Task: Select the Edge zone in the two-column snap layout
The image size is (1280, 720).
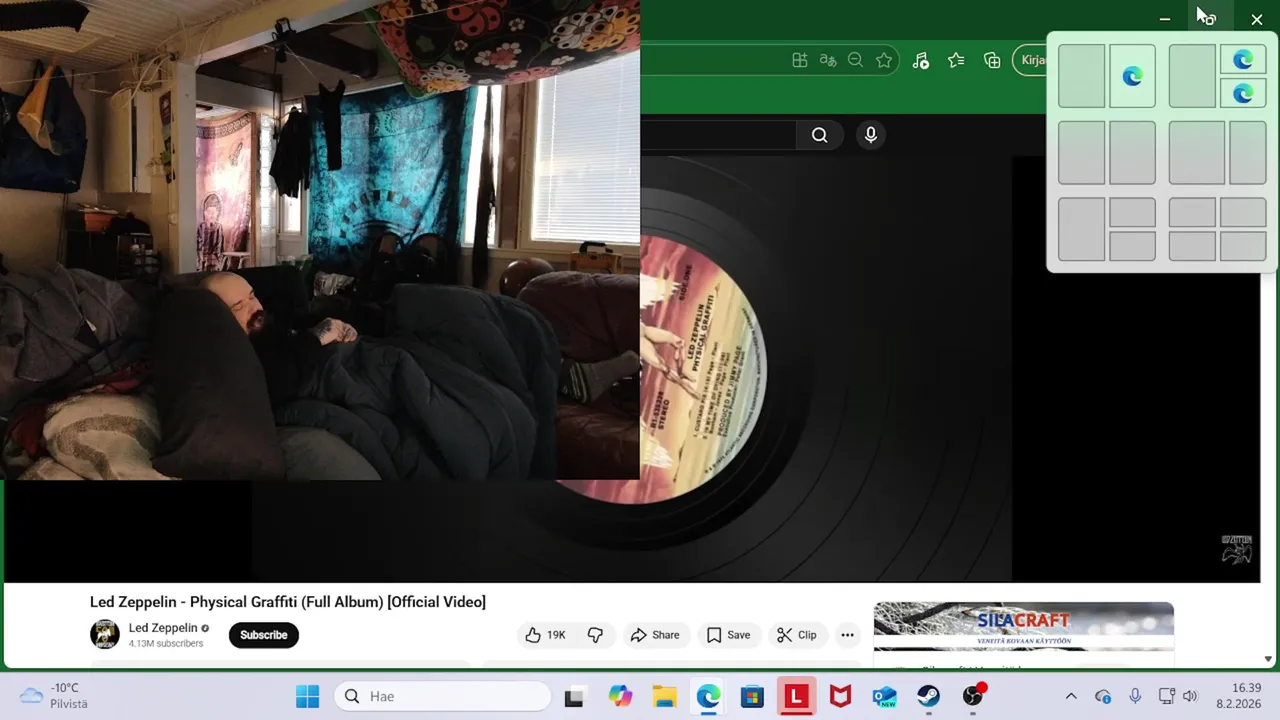Action: pyautogui.click(x=1132, y=76)
